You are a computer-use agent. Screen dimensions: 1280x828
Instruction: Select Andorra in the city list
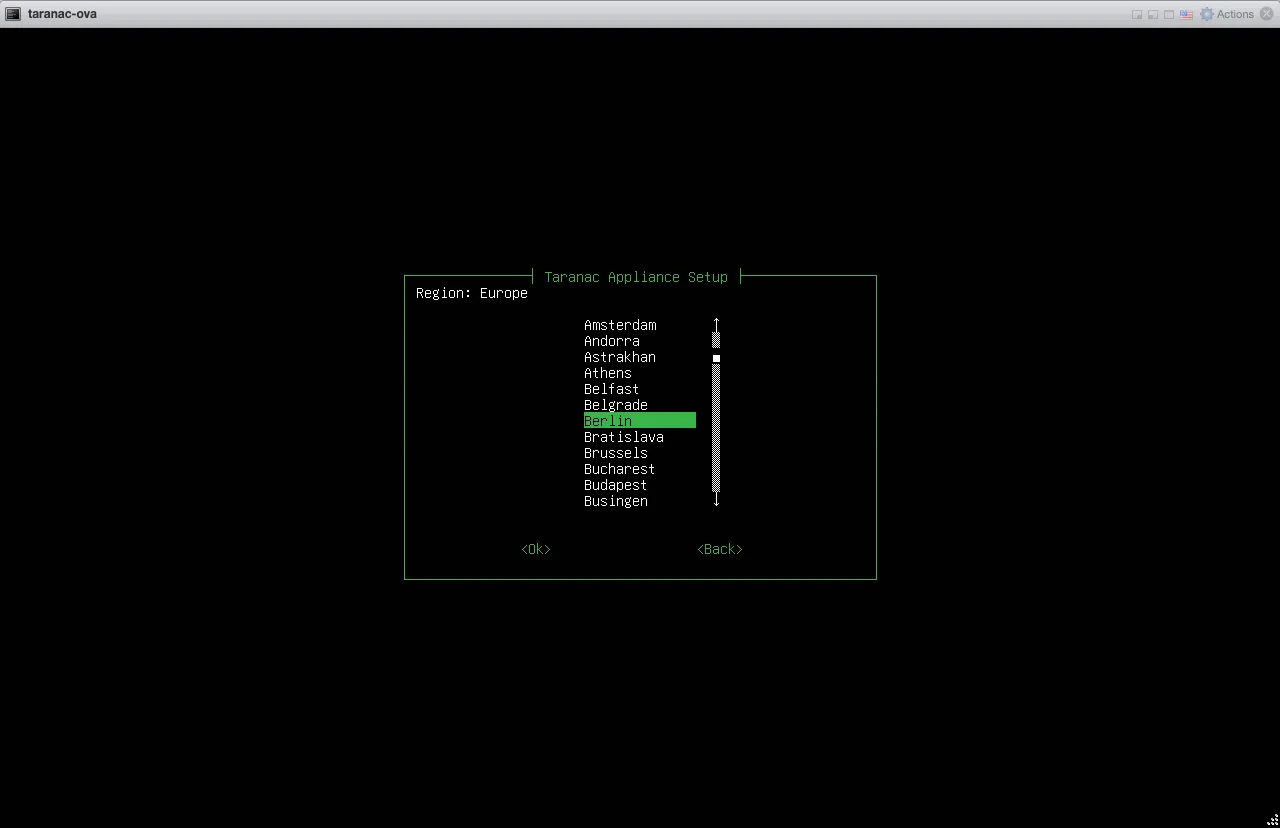pos(612,341)
